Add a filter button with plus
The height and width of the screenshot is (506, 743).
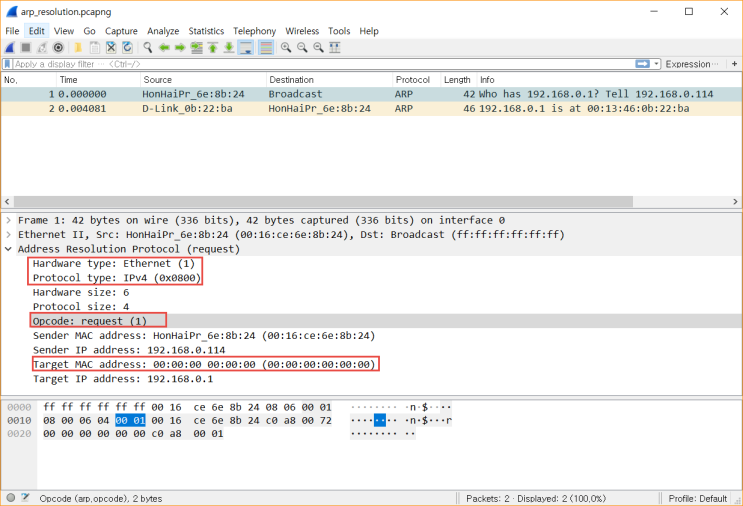tap(734, 64)
